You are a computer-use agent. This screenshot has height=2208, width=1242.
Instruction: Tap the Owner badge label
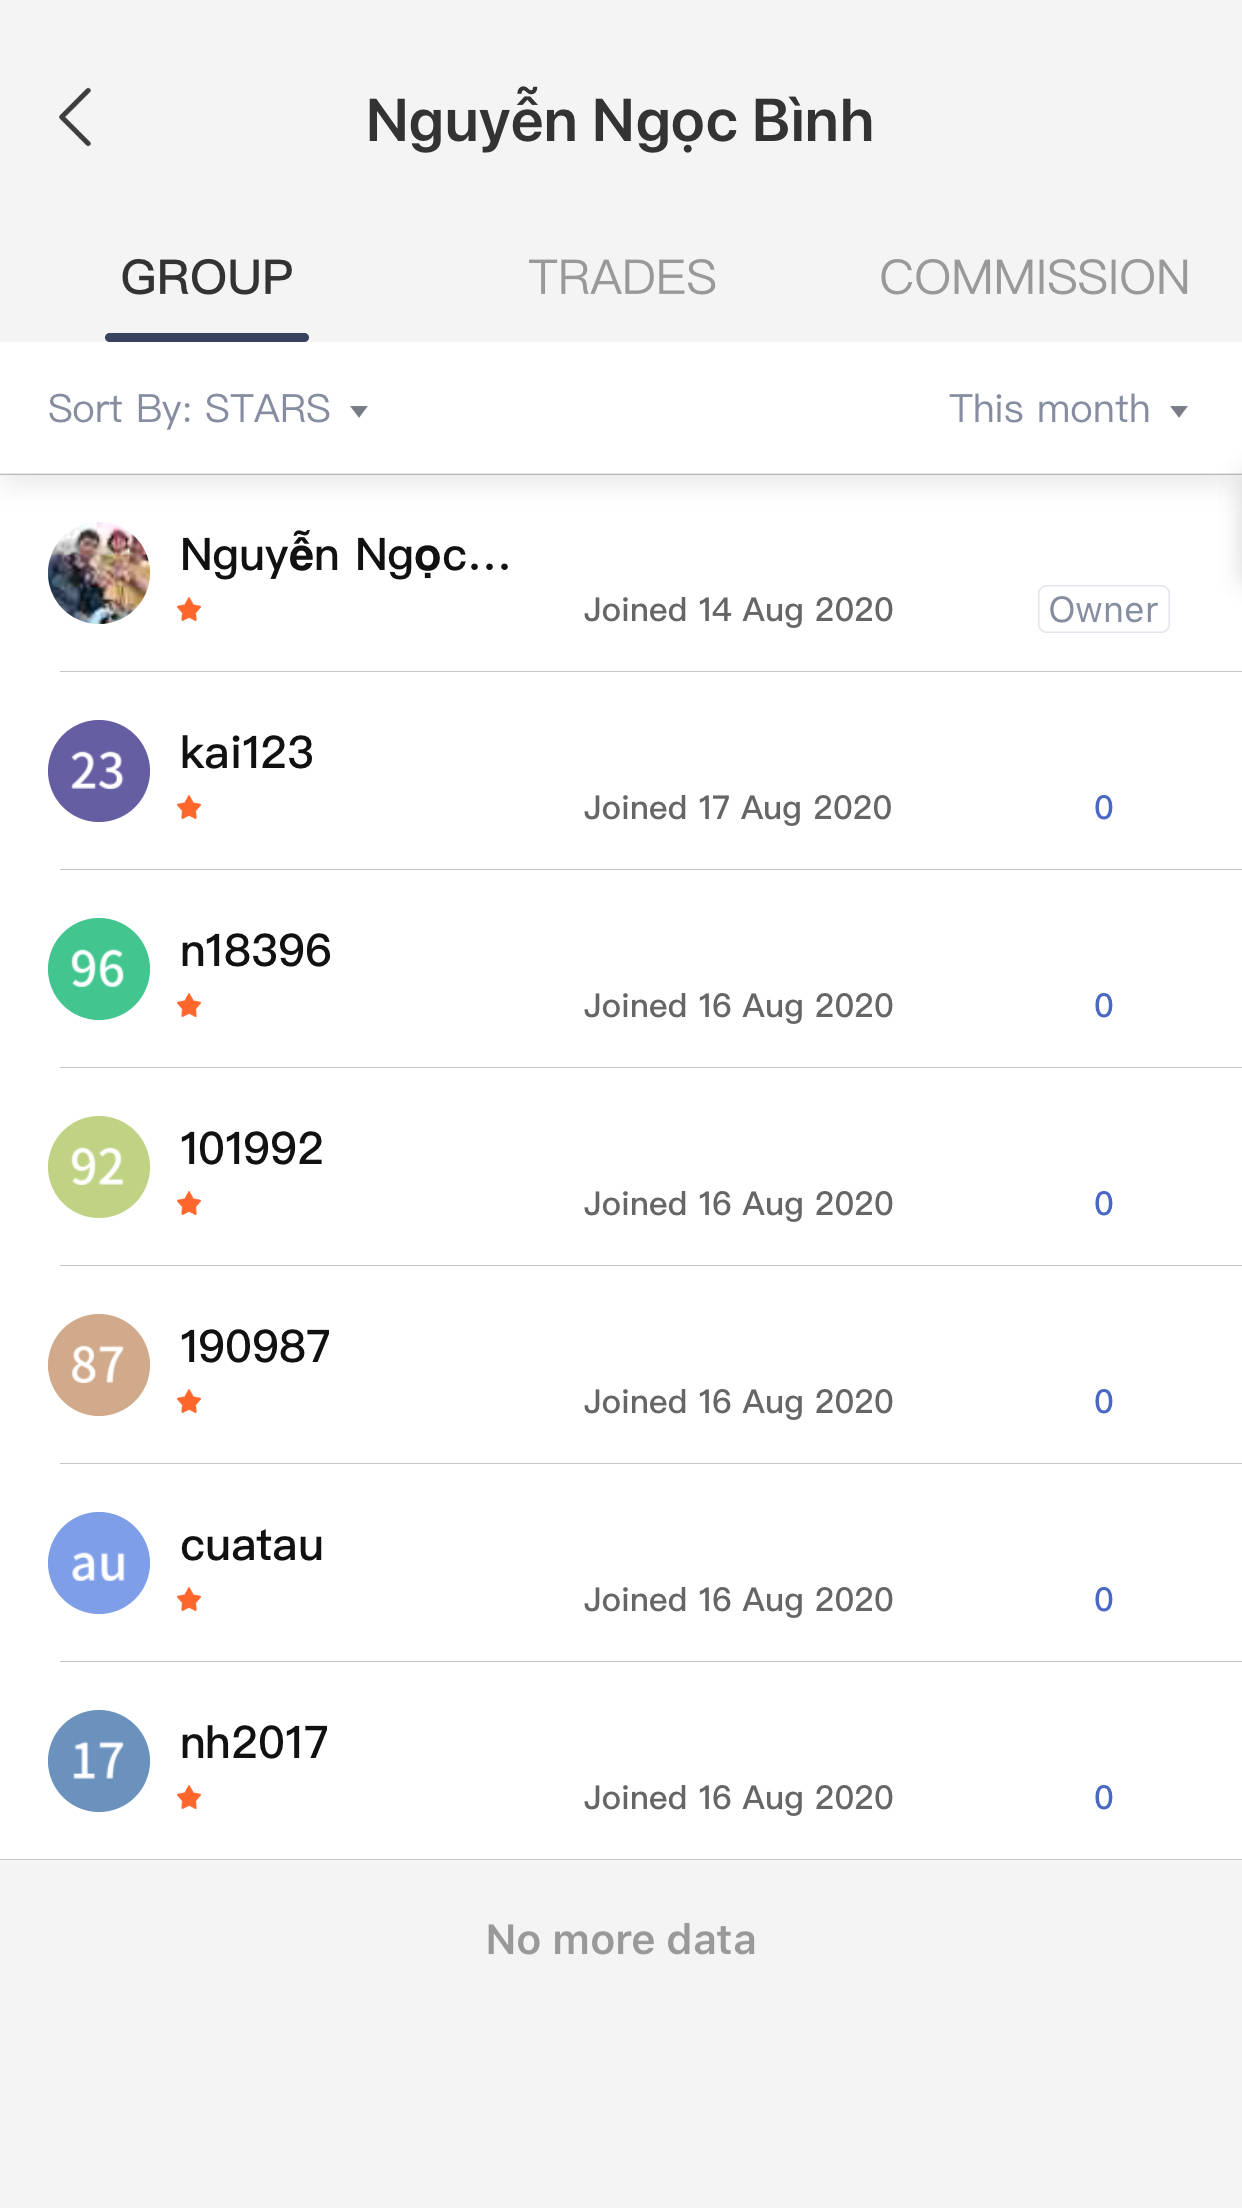(1103, 609)
